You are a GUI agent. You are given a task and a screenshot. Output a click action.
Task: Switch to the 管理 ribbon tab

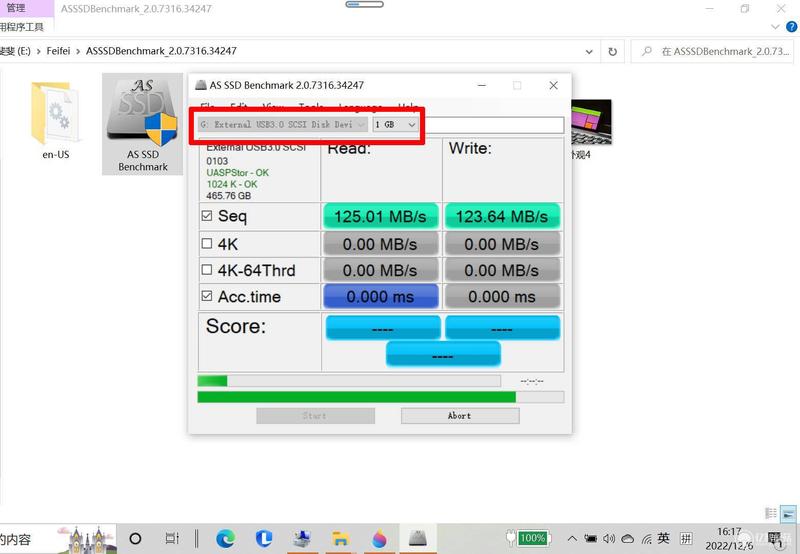point(15,8)
